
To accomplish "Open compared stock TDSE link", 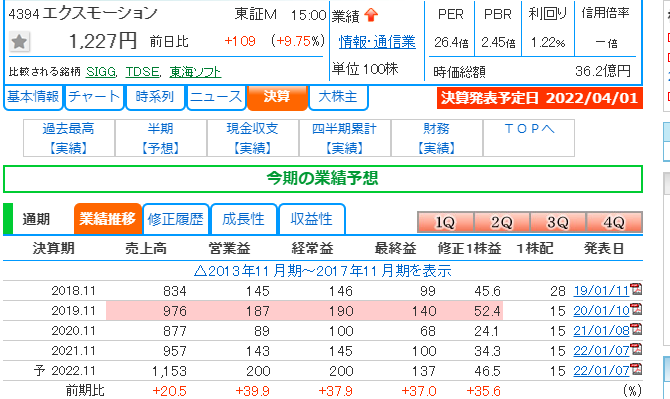I will [x=143, y=72].
